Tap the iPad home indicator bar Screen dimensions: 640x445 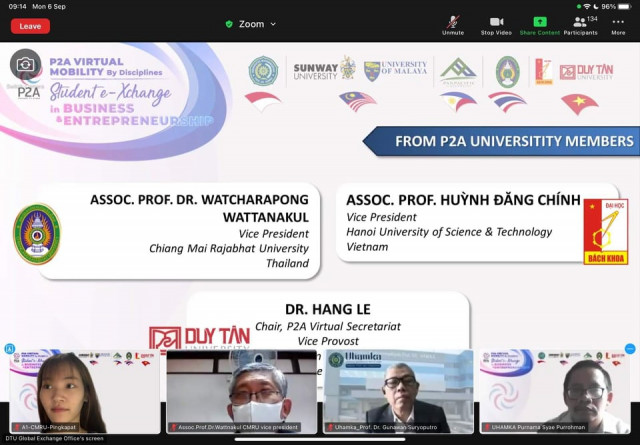point(320,440)
